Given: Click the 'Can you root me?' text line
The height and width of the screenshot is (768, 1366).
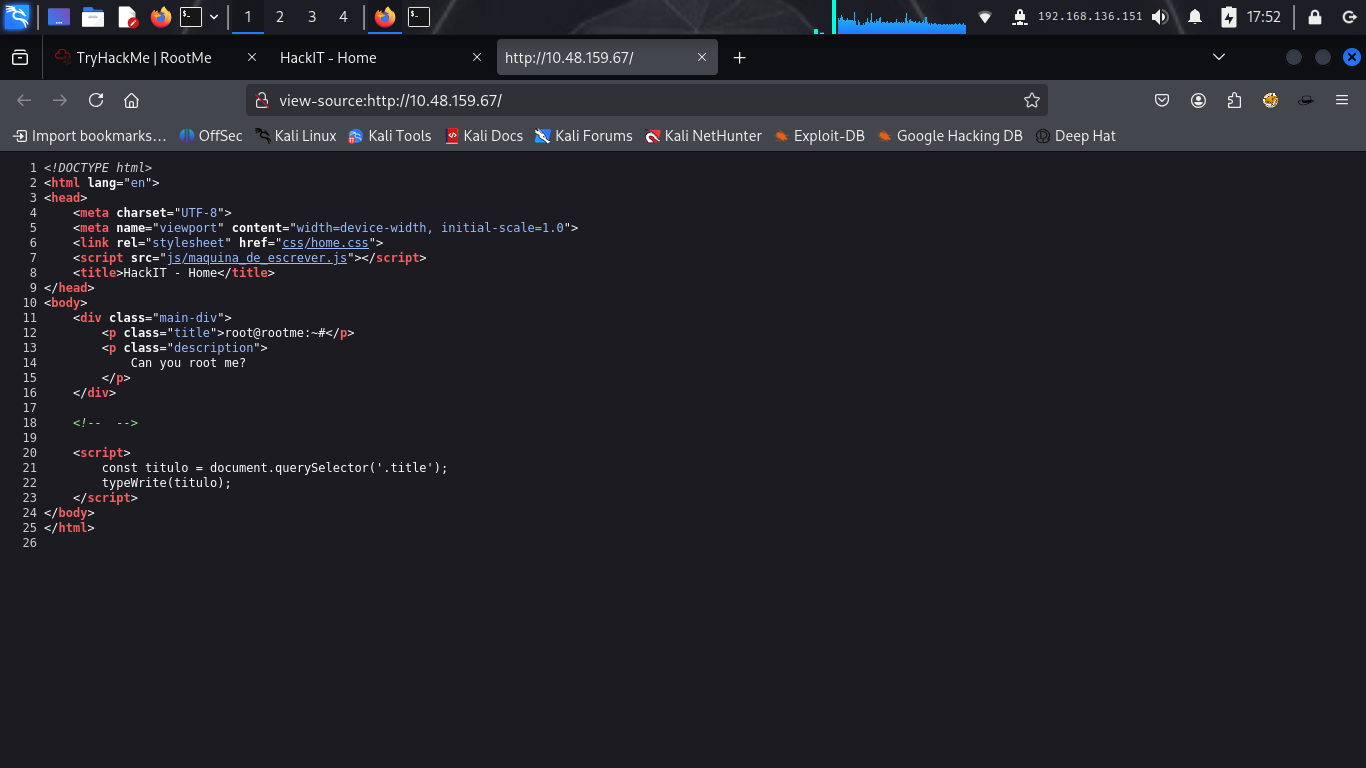Looking at the screenshot, I should 188,363.
